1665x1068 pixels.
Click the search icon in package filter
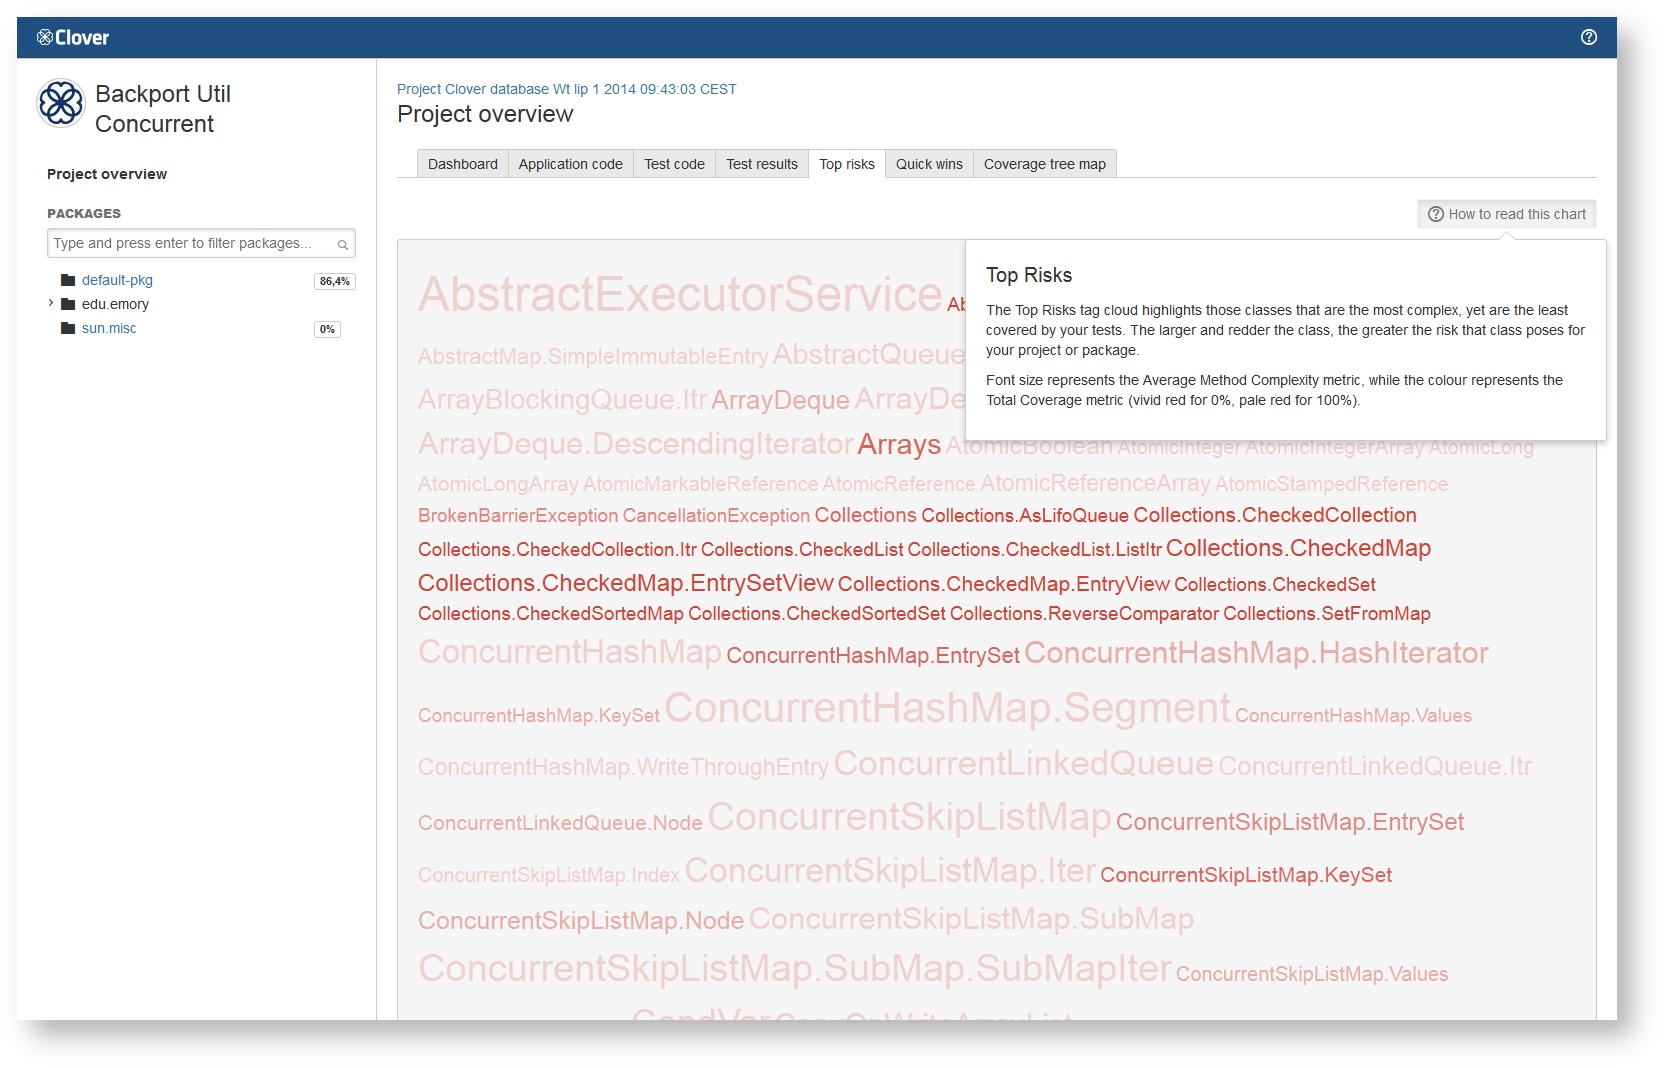pos(343,244)
